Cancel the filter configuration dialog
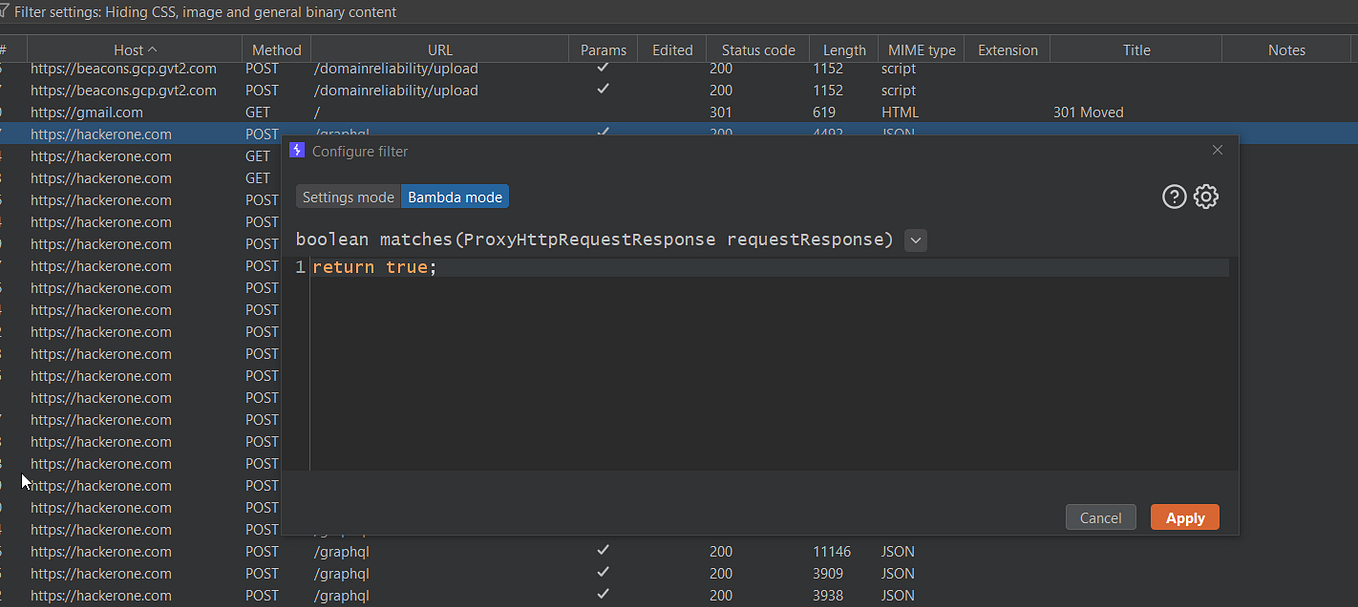1358x607 pixels. pos(1100,517)
